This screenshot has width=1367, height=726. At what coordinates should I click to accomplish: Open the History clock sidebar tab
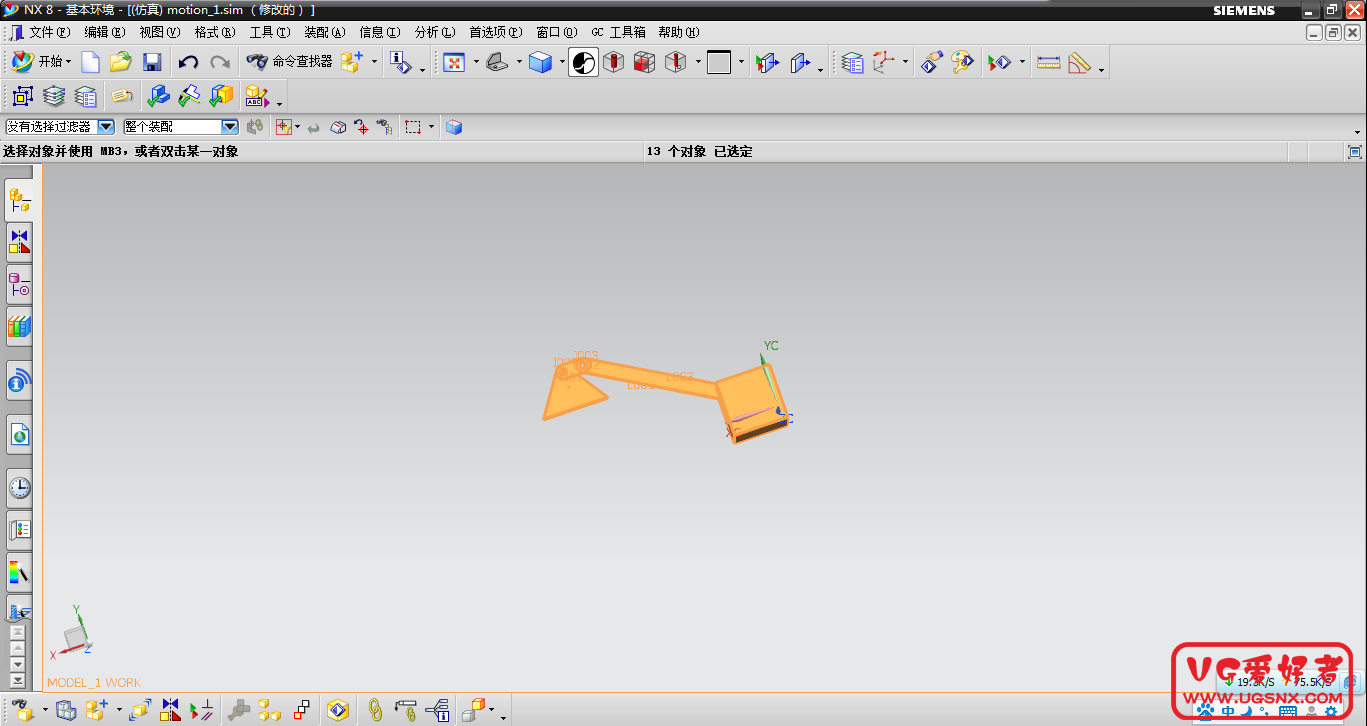point(19,488)
